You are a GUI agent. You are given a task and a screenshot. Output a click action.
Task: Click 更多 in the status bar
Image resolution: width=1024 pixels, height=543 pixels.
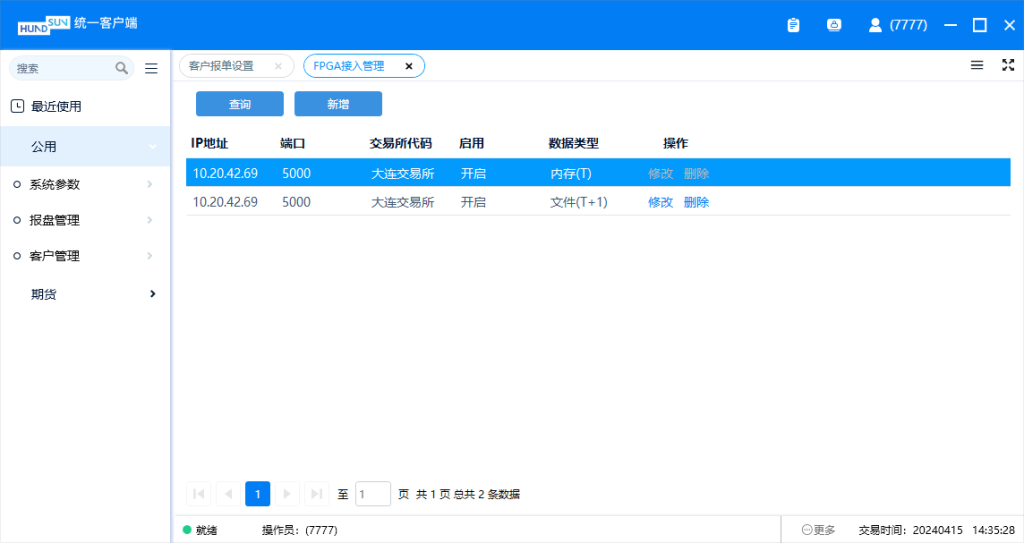point(818,530)
